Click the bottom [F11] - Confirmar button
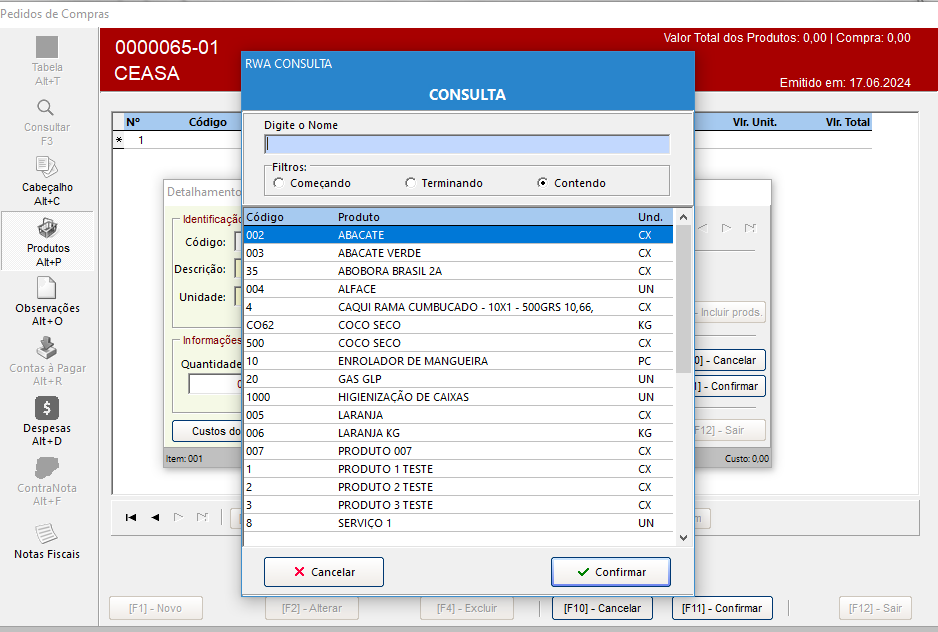The height and width of the screenshot is (632, 938). pos(722,608)
